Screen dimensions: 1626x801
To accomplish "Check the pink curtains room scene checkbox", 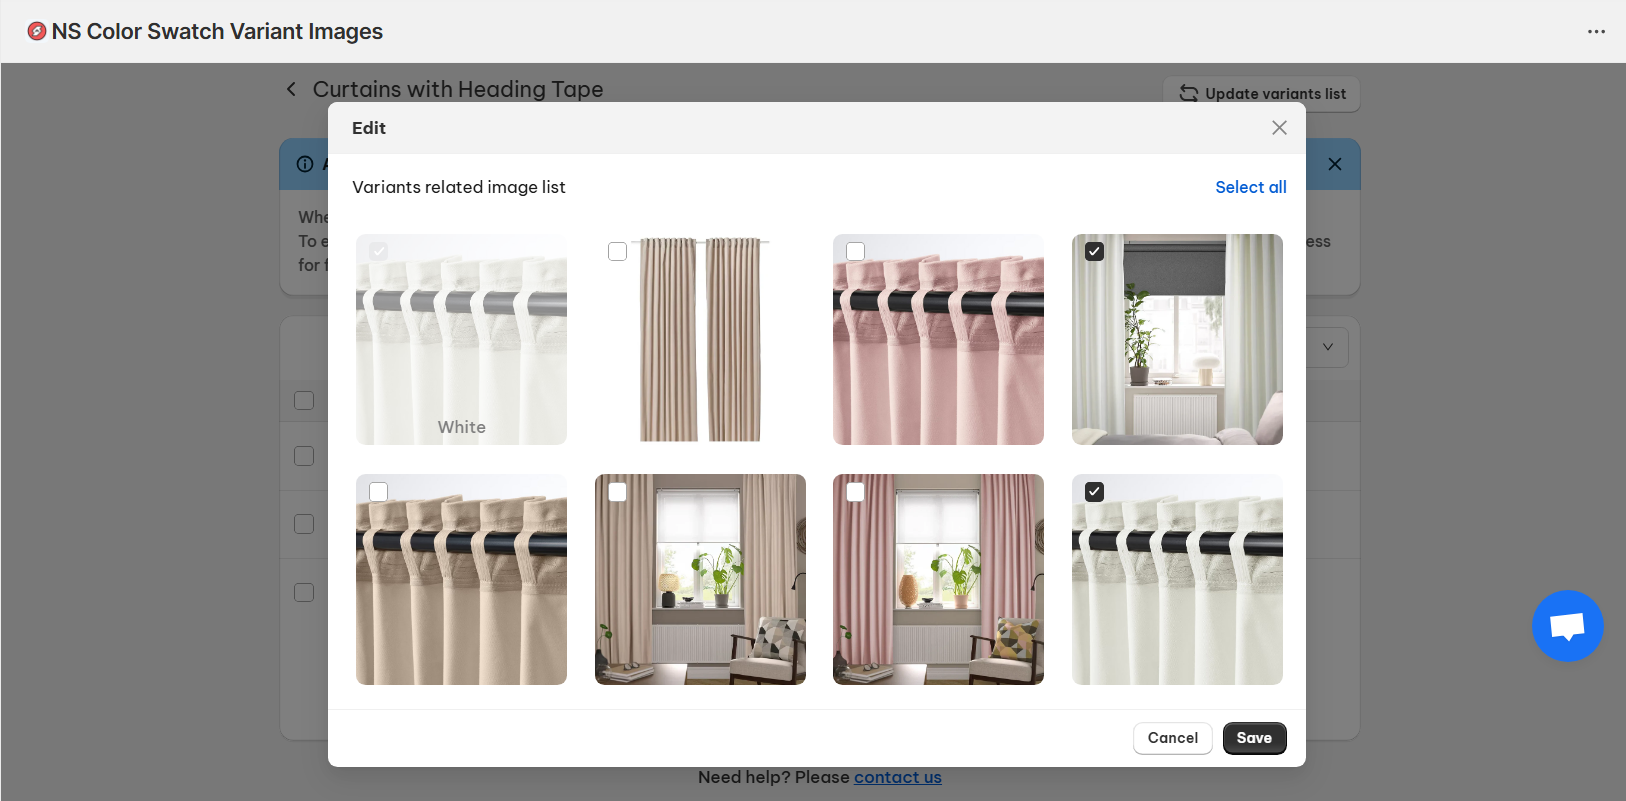I will click(855, 492).
